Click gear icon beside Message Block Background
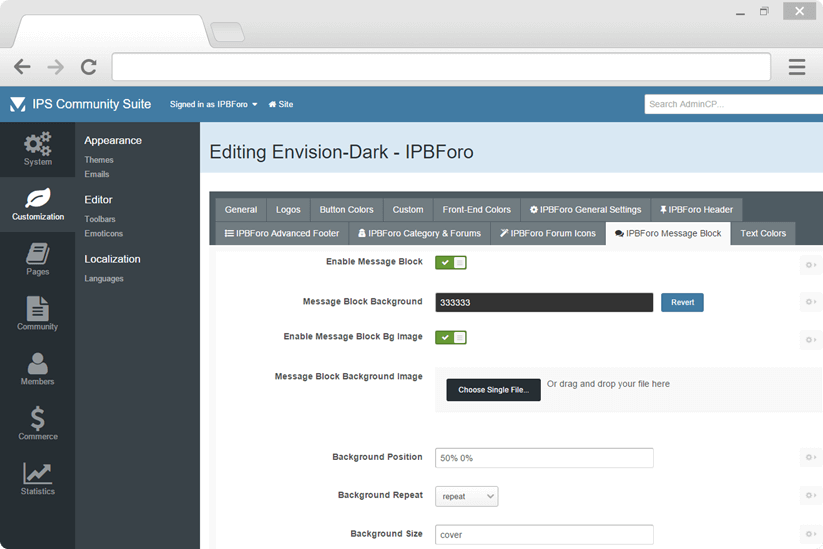Viewport: 823px width, 549px height. (811, 302)
